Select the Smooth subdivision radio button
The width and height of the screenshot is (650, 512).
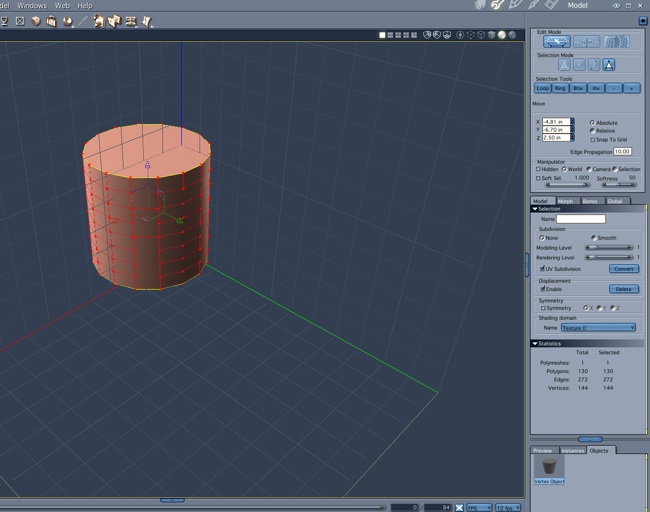(593, 238)
